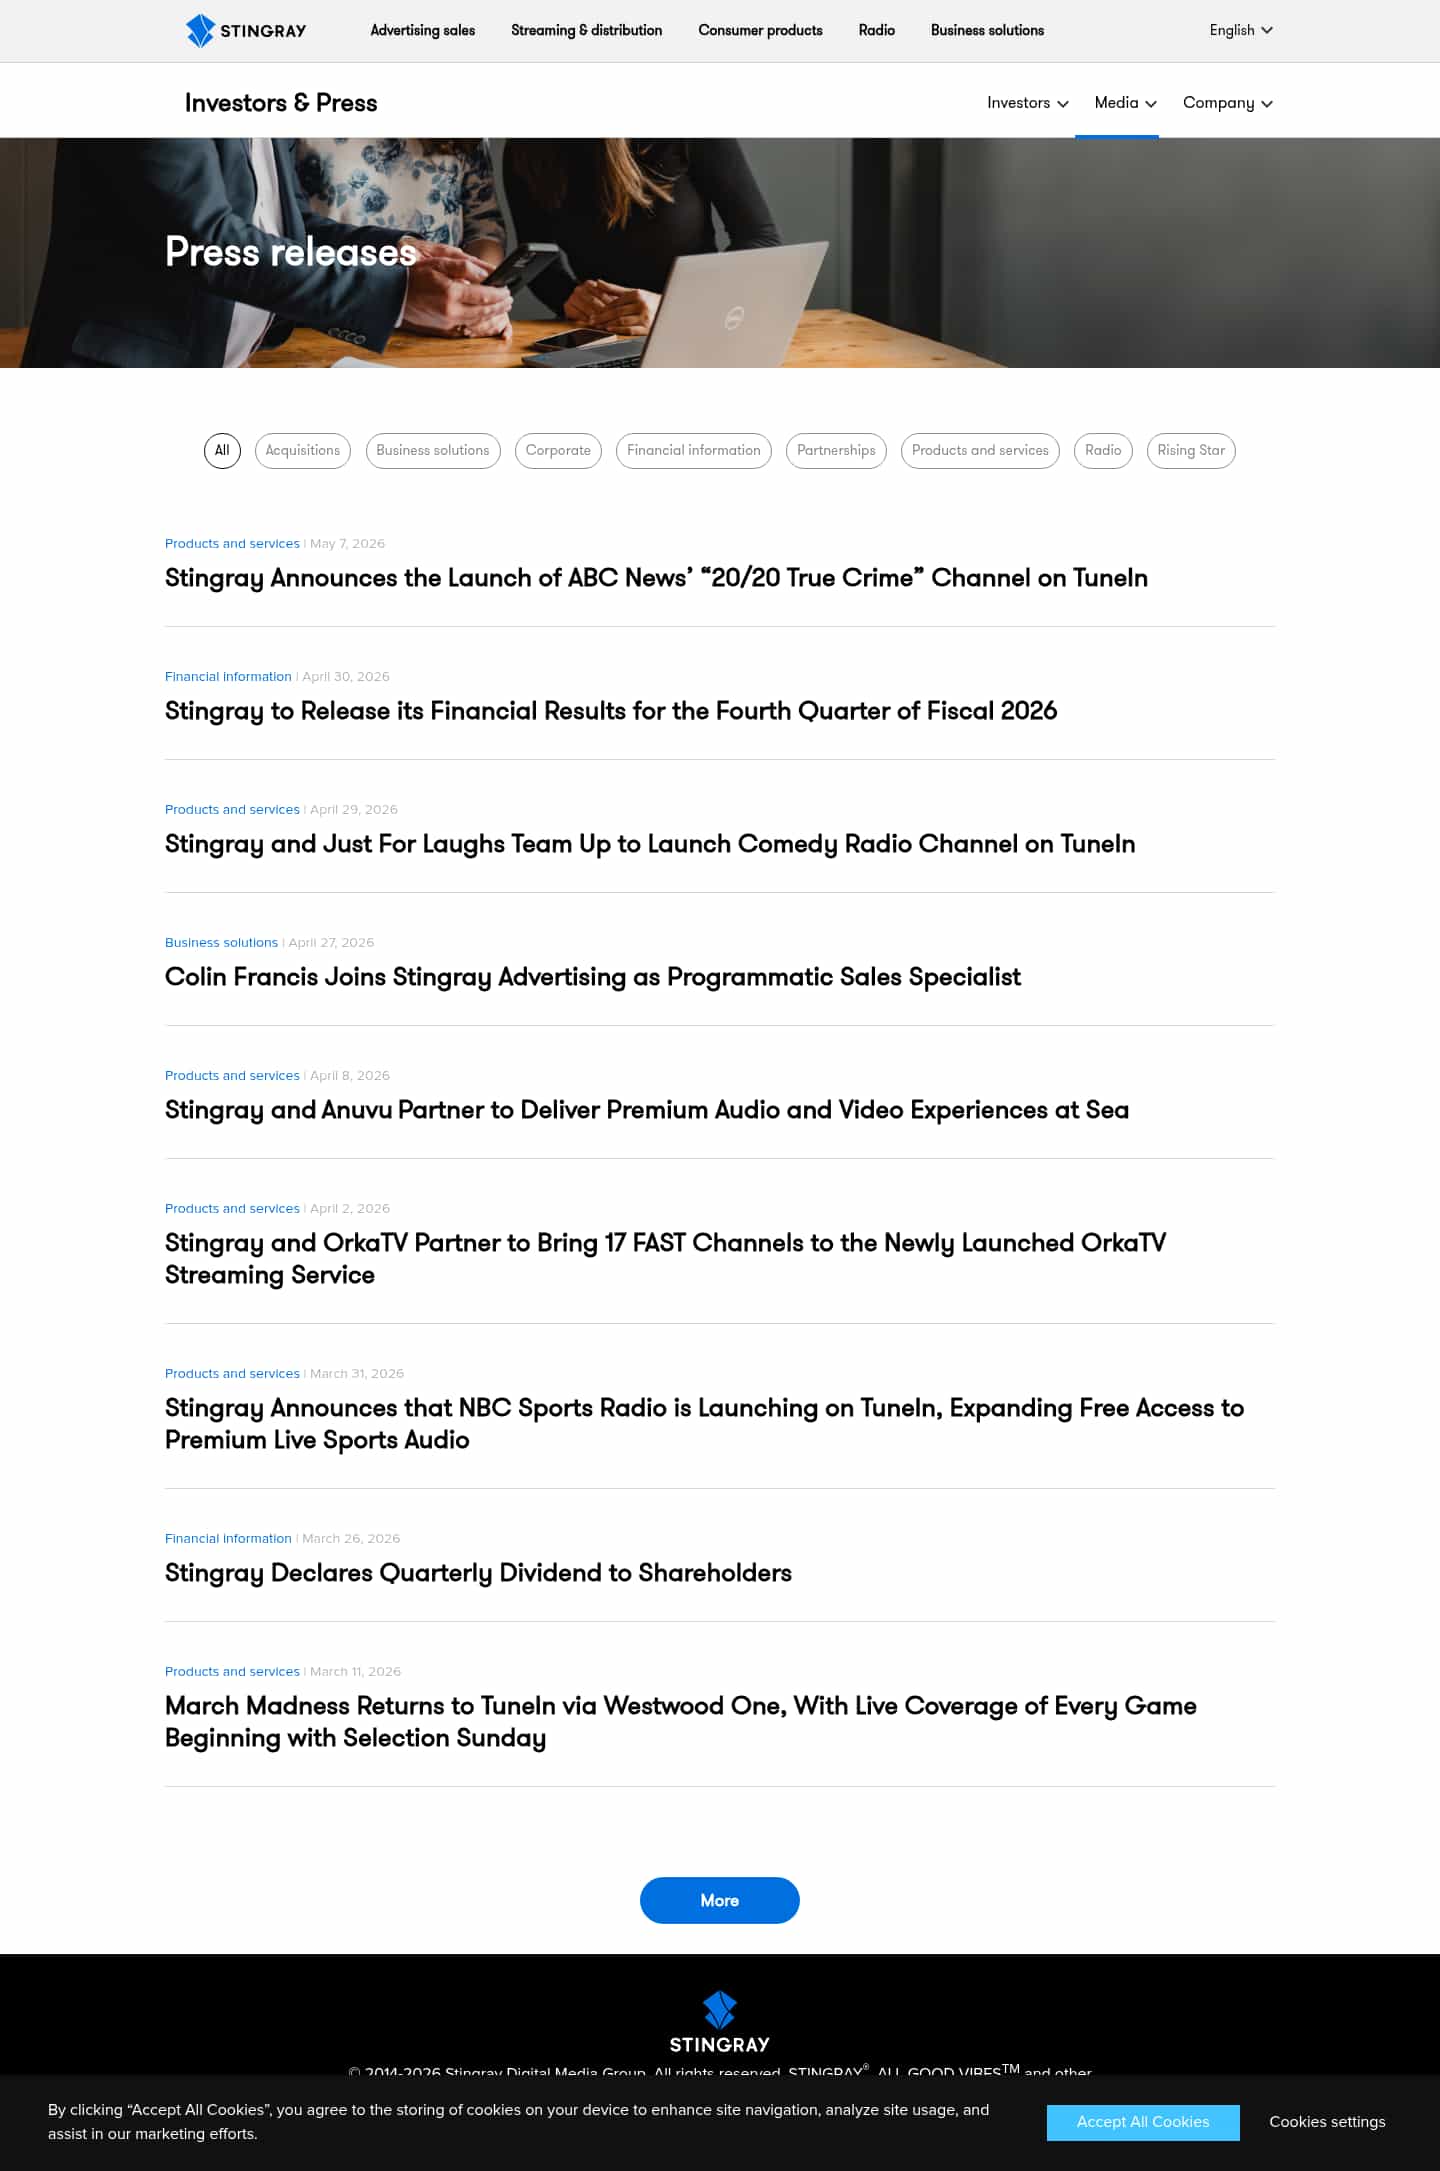Open Advertising sales in the top navigation
1440x2171 pixels.
coord(423,30)
